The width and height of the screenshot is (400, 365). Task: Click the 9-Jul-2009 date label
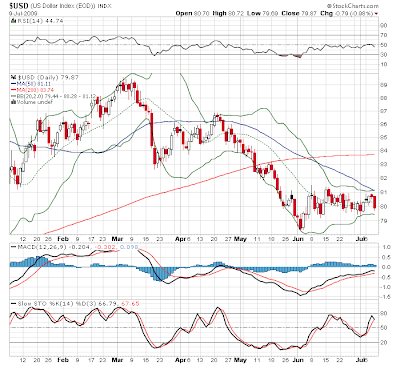pyautogui.click(x=23, y=14)
